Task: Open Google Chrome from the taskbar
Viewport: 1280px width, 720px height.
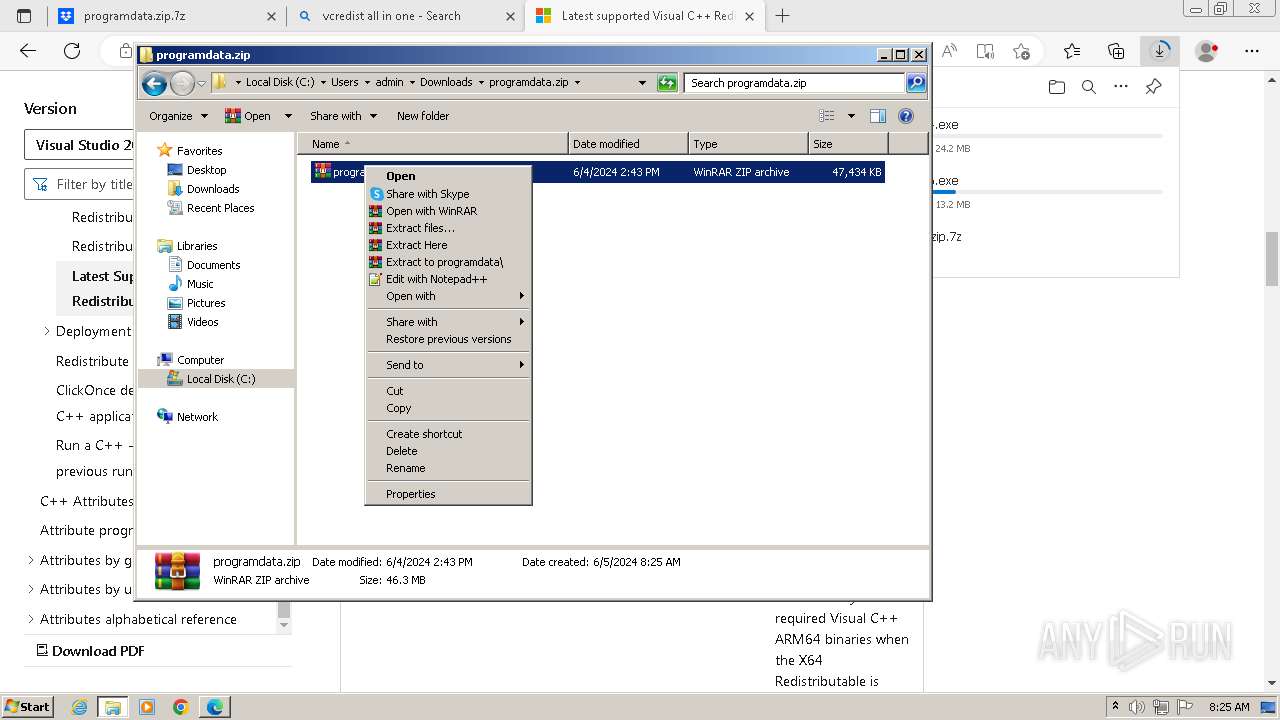Action: [181, 707]
